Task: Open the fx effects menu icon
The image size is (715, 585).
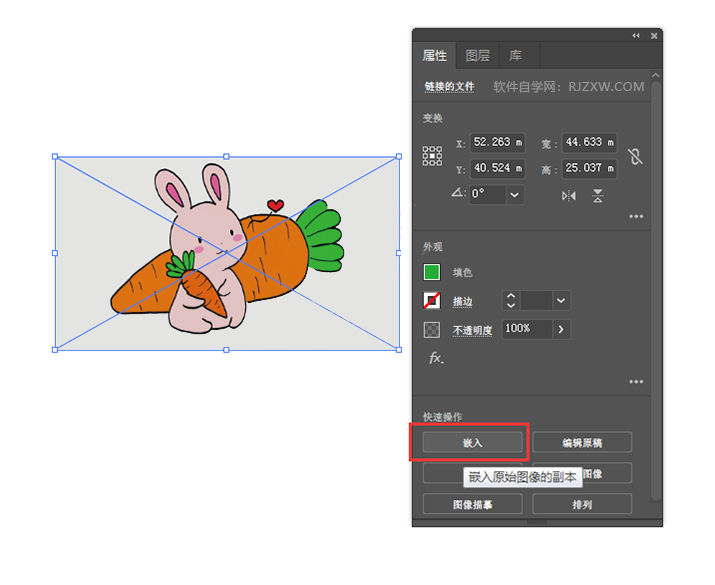Action: pyautogui.click(x=435, y=358)
